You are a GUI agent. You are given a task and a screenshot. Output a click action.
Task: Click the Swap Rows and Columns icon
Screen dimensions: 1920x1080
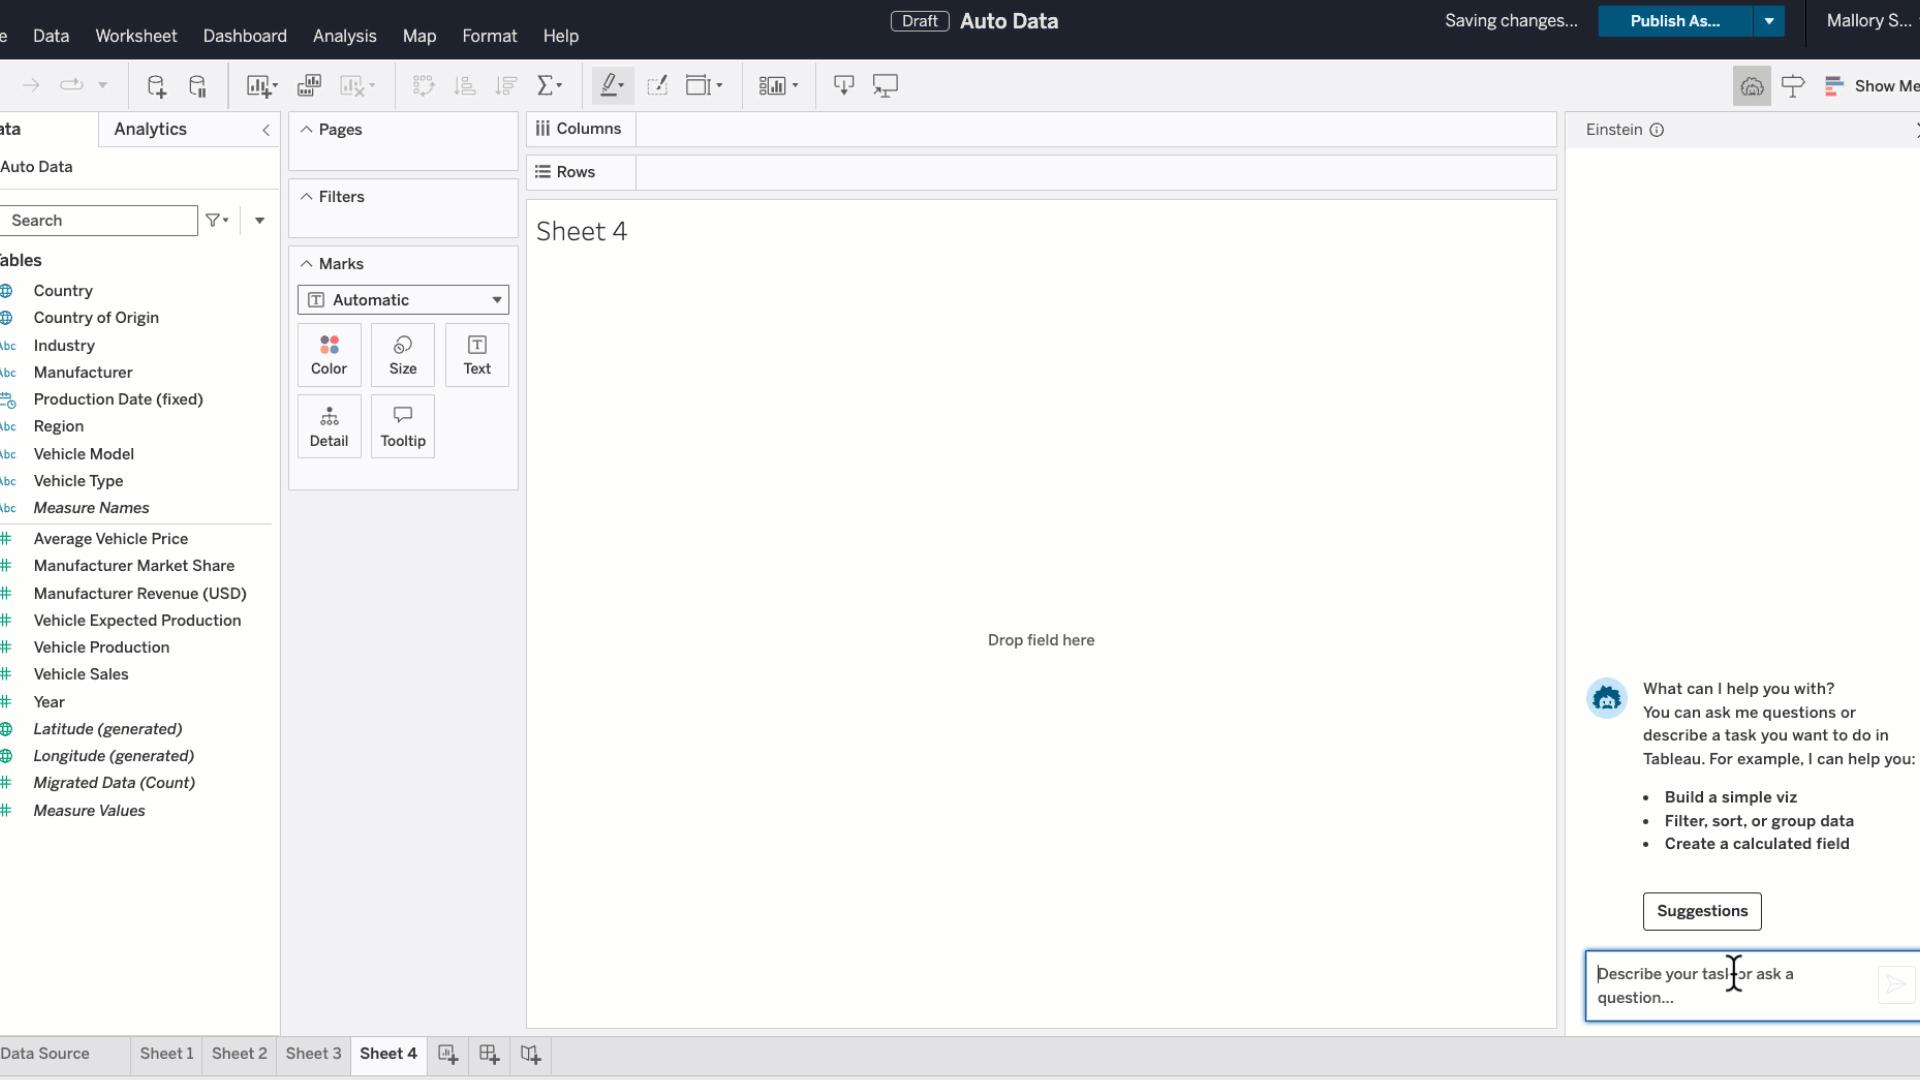(424, 85)
